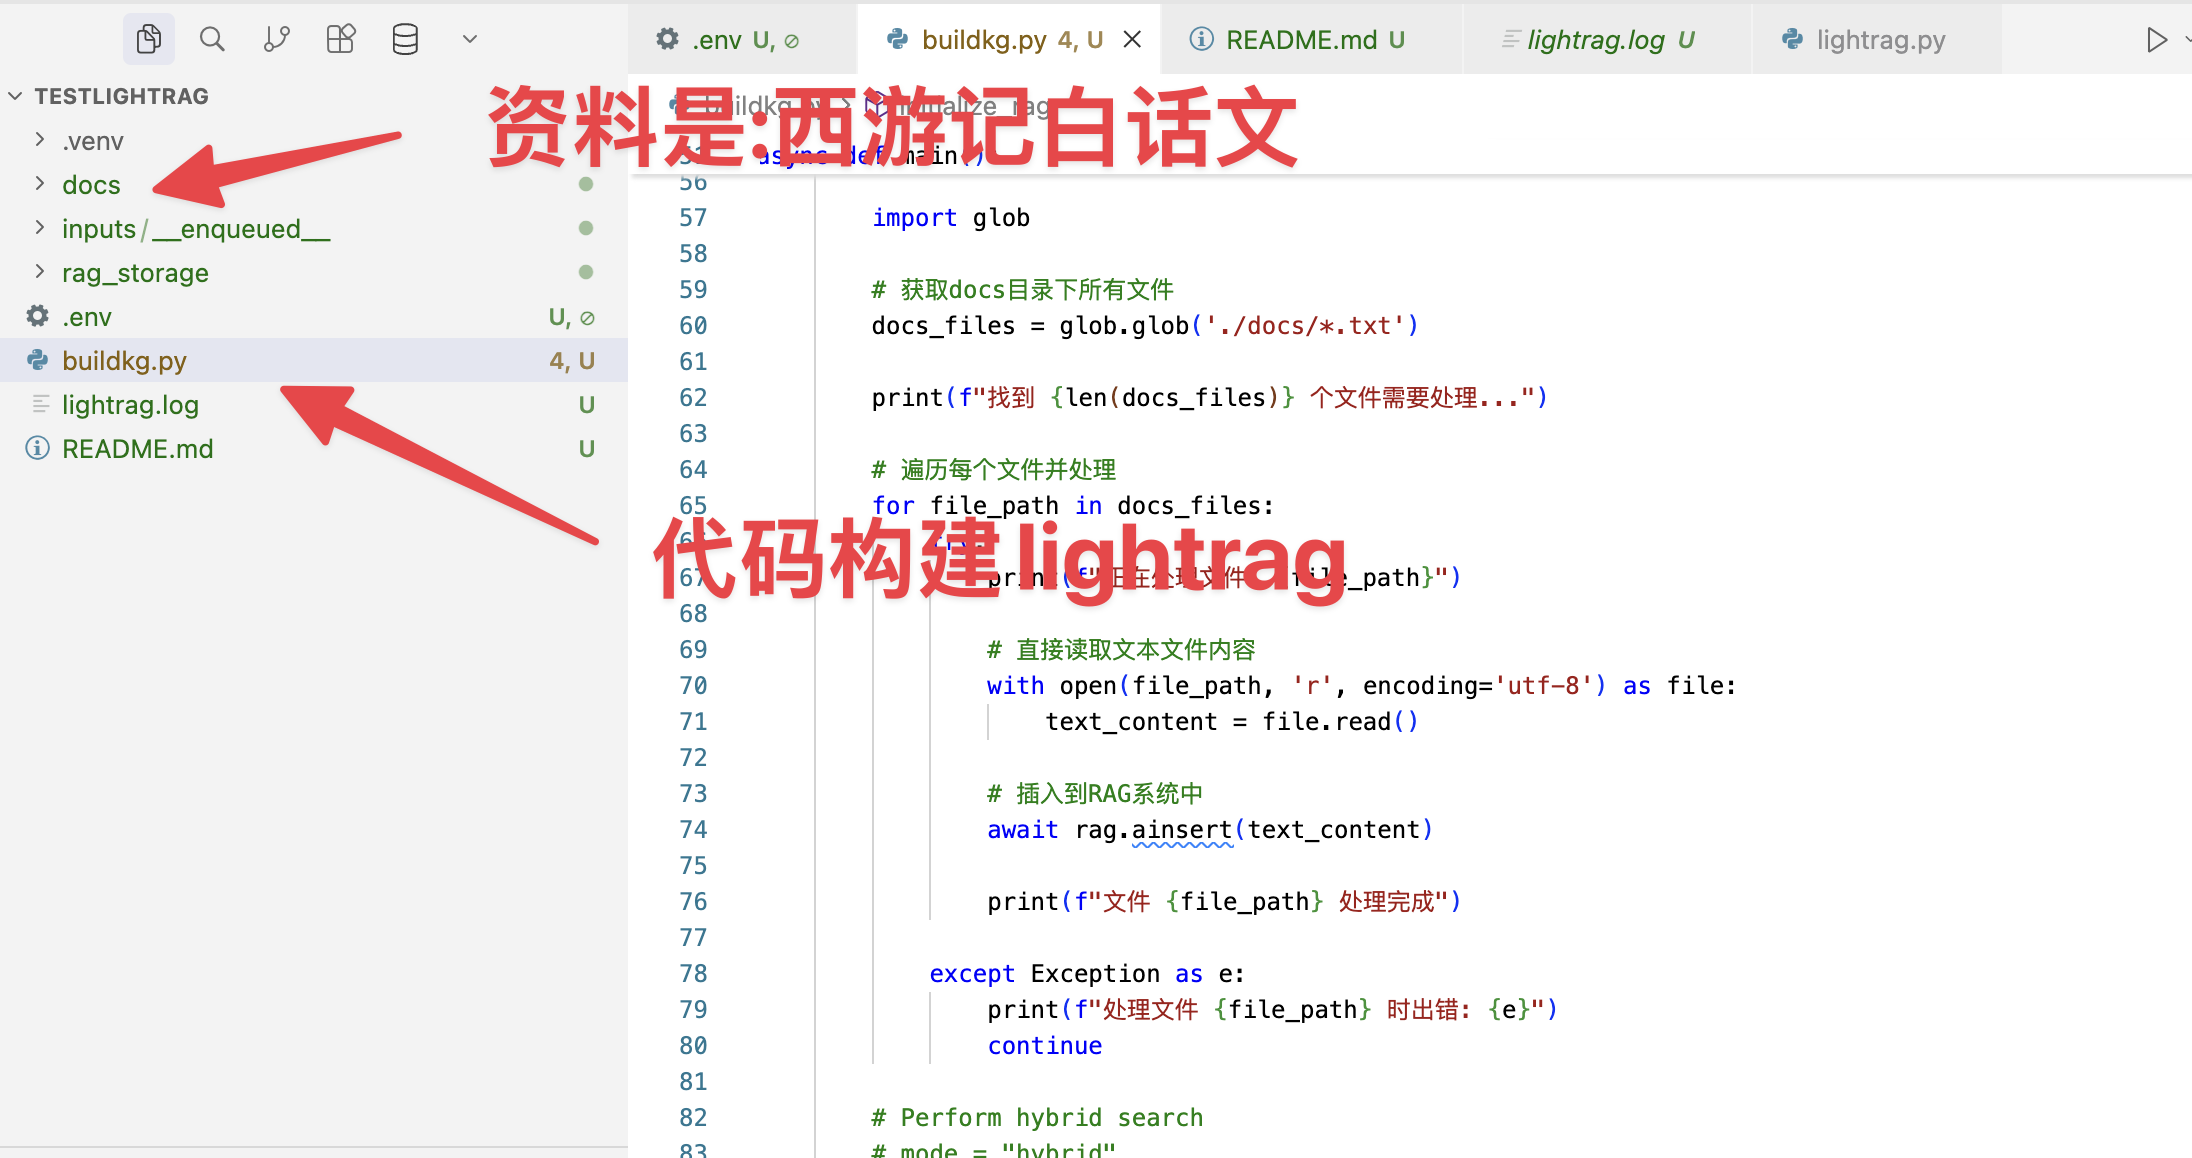Switch to the README.md tab
2192x1158 pixels.
click(x=1301, y=40)
